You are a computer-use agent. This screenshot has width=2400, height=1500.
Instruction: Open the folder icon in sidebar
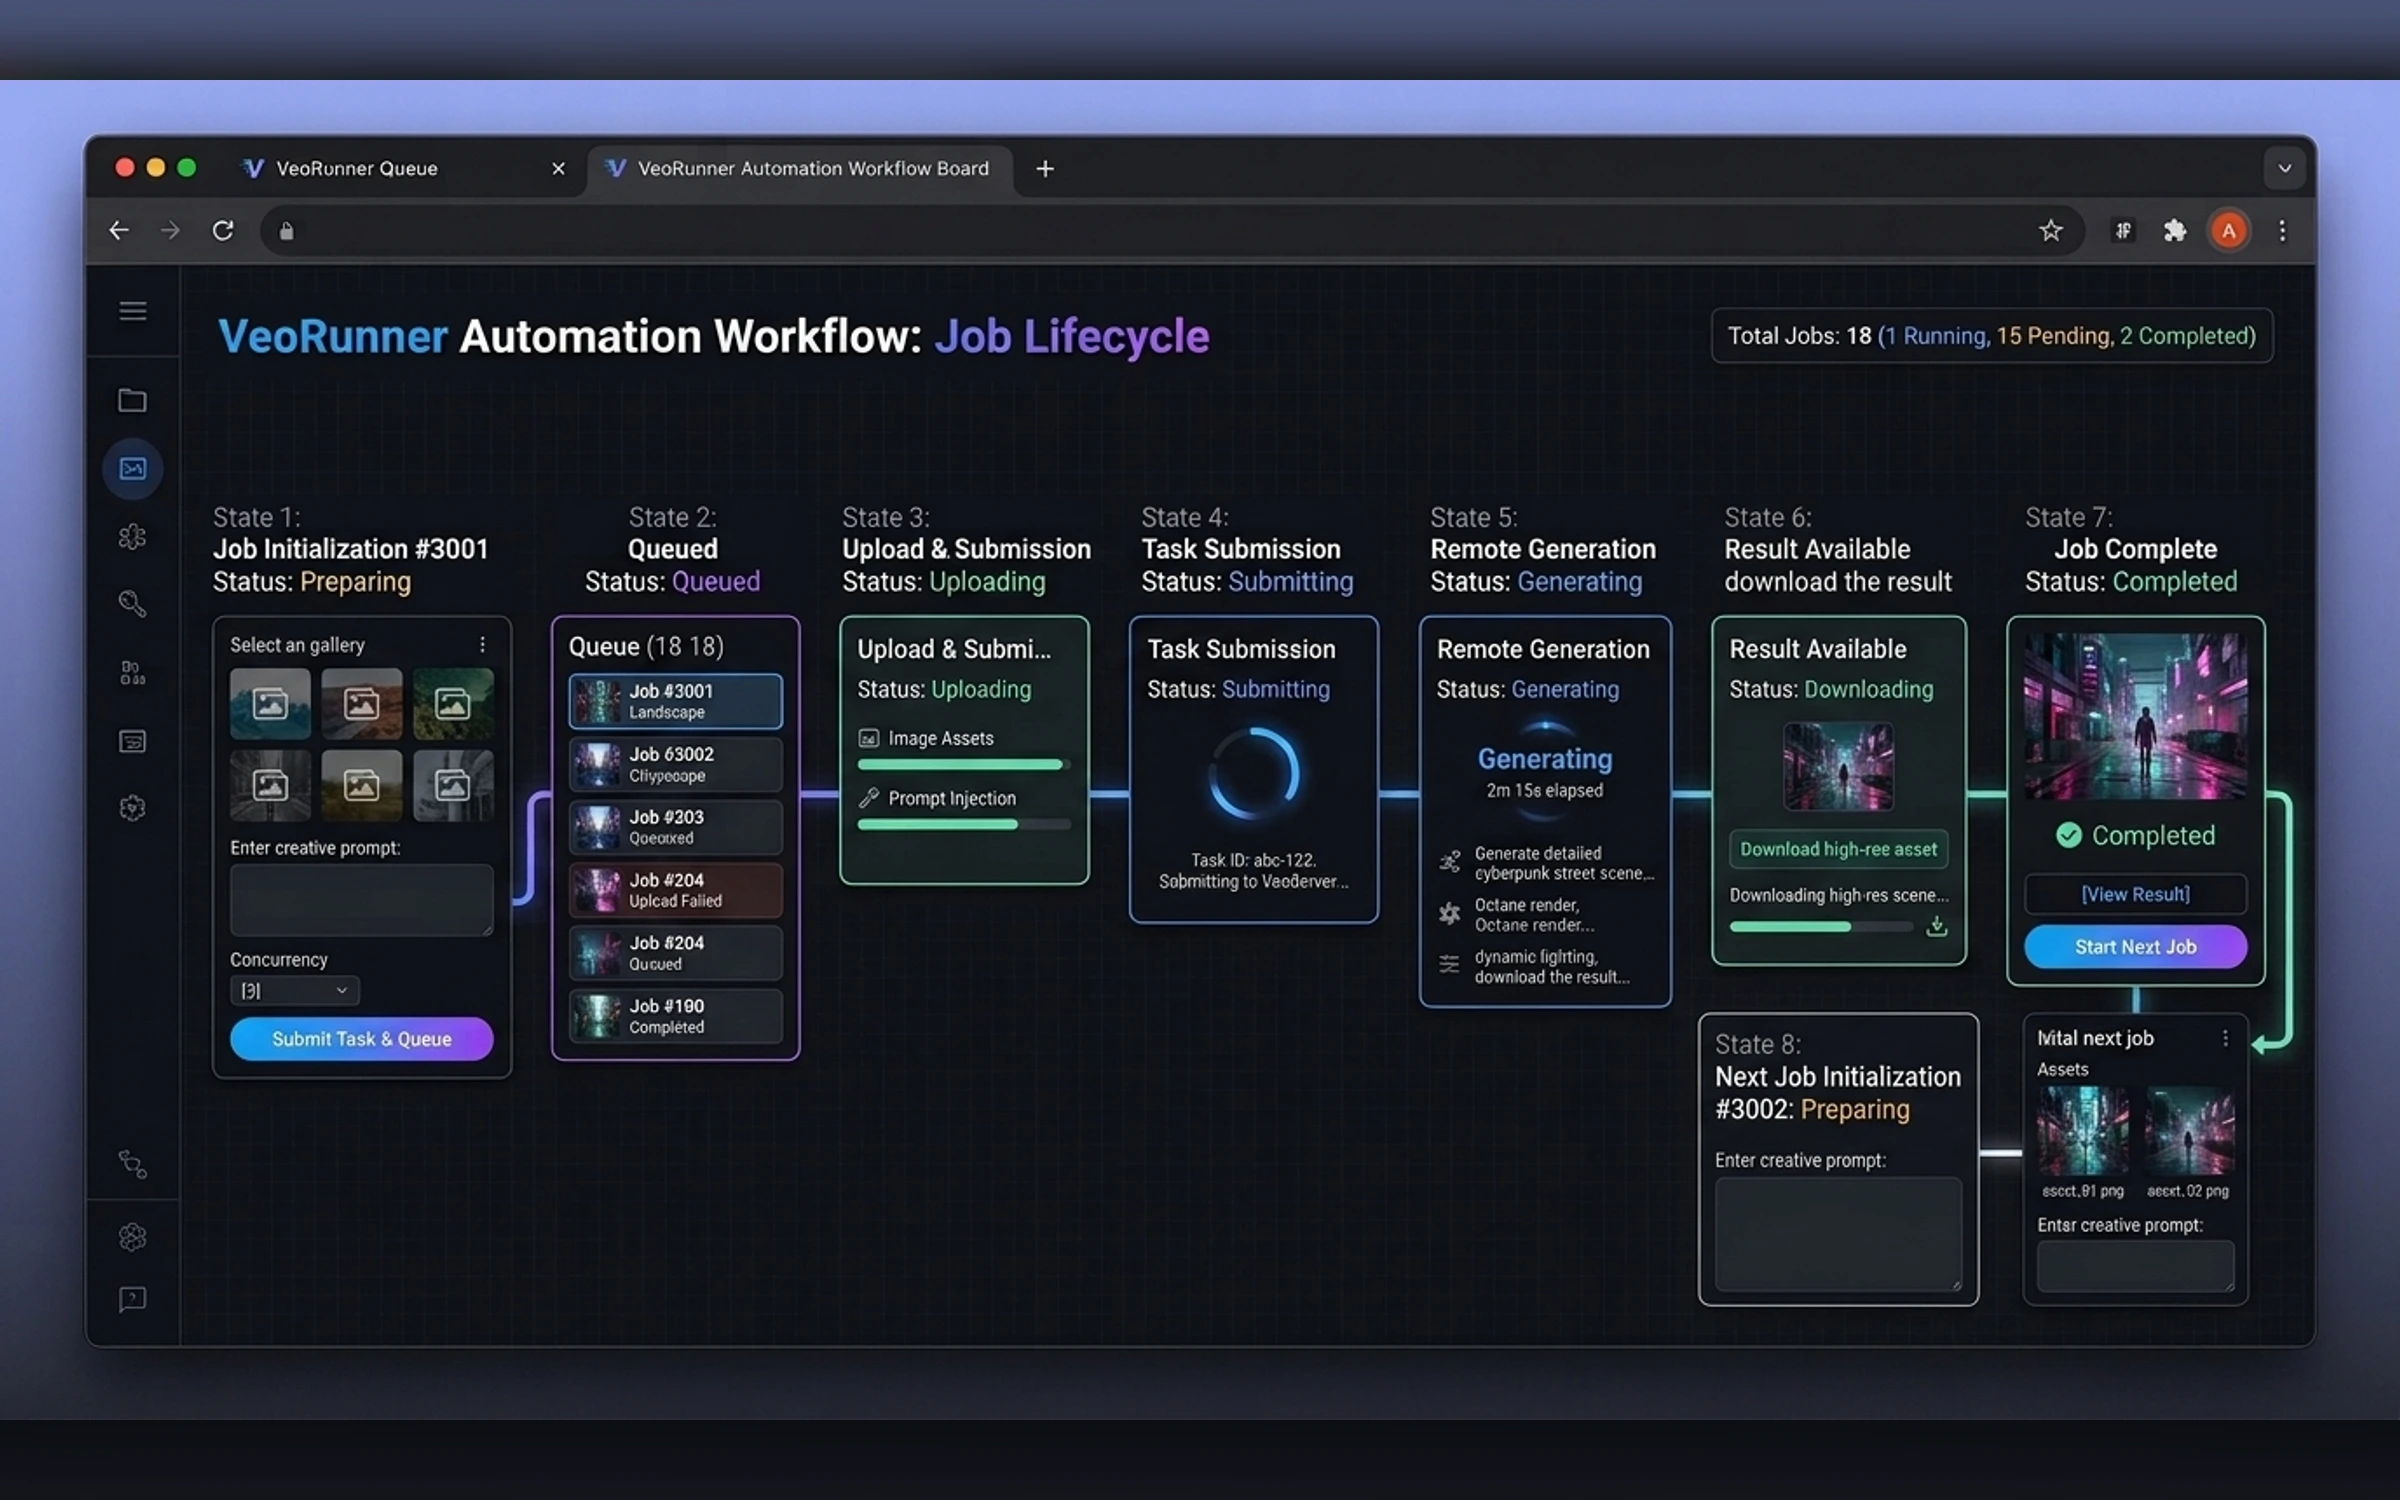pos(132,400)
